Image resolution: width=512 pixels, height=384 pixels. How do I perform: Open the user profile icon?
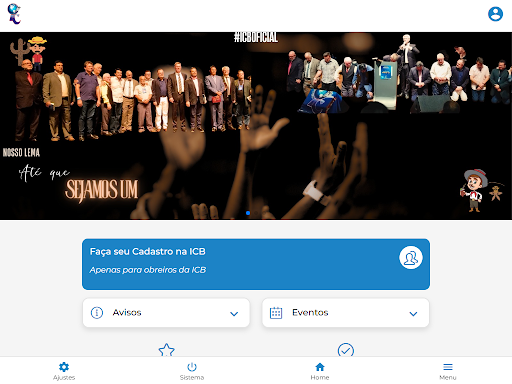click(x=495, y=14)
